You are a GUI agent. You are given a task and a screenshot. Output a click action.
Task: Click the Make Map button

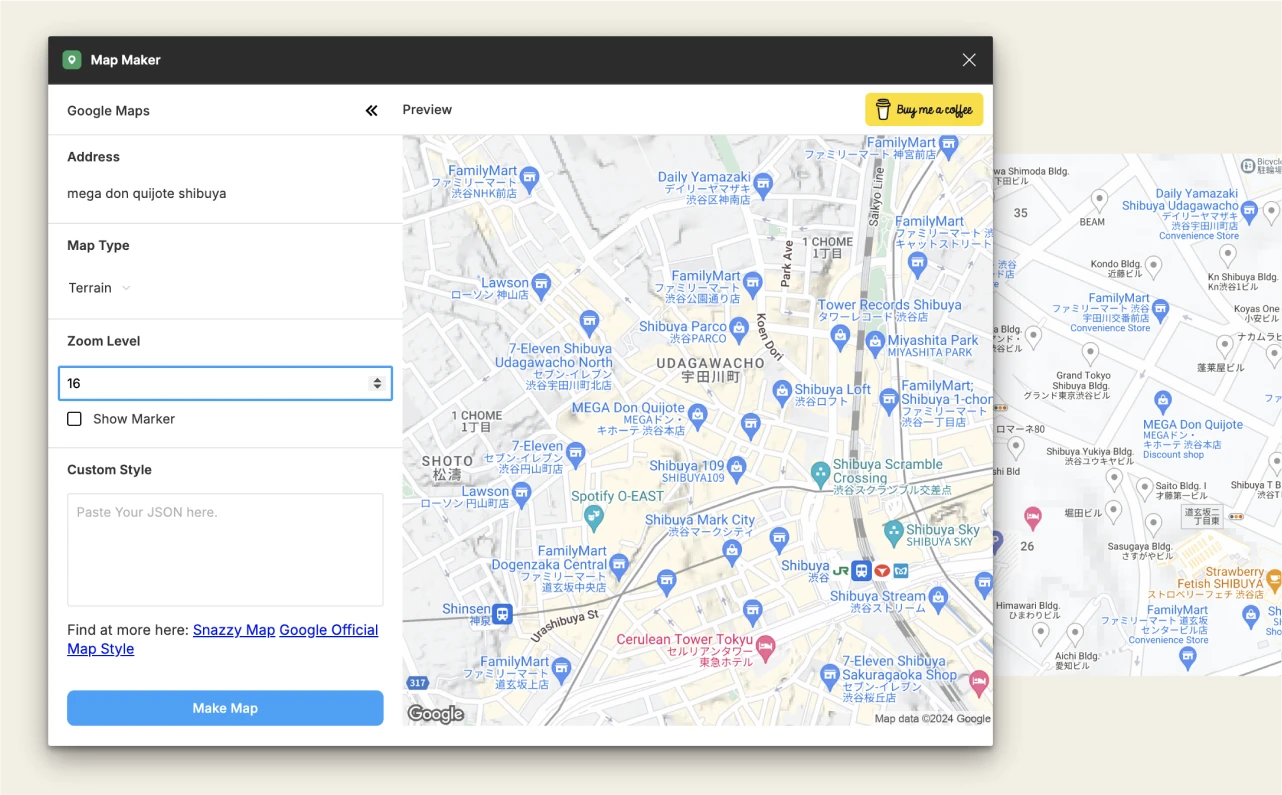coord(225,708)
